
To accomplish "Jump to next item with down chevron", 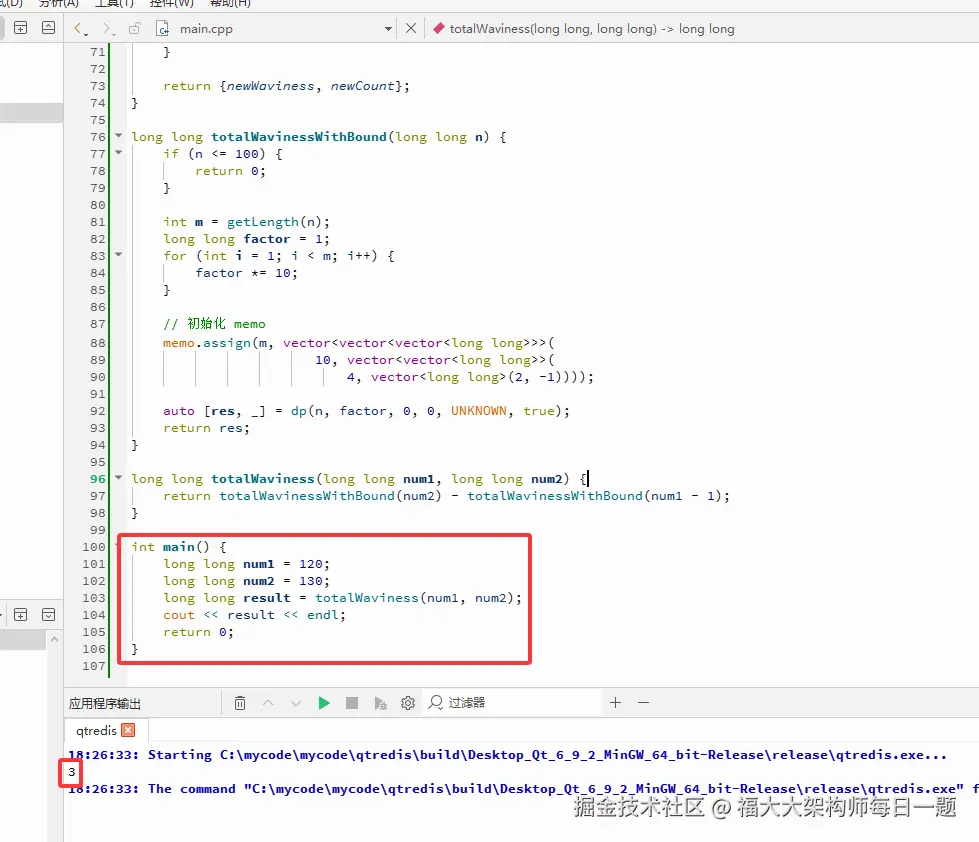I will click(296, 703).
